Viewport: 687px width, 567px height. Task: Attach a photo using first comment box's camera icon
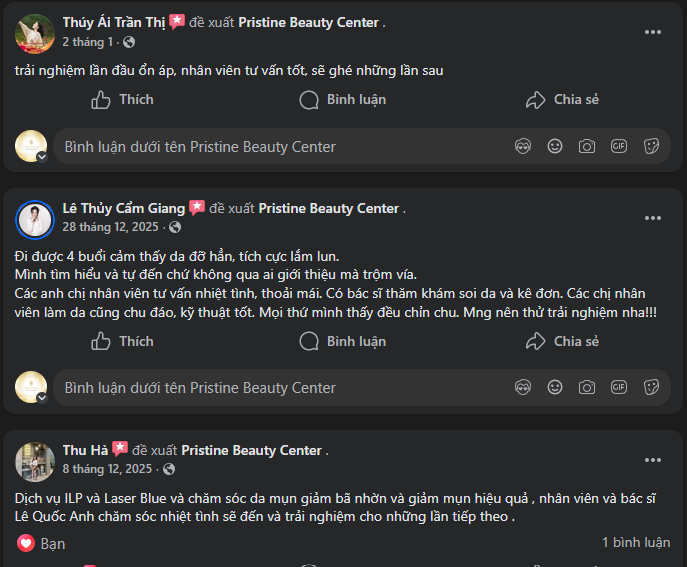pyautogui.click(x=587, y=146)
